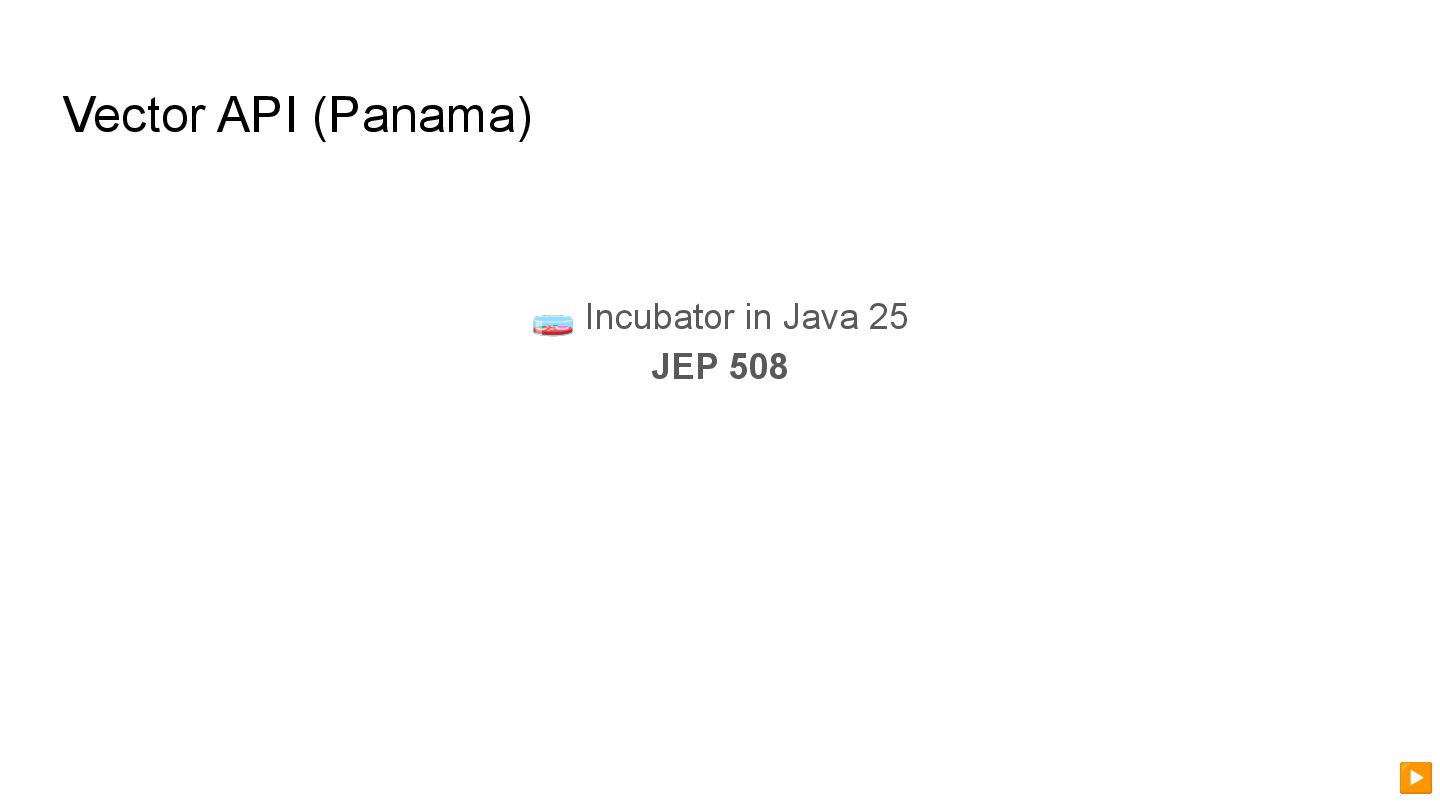Click the bold JEP 508 text
Screen dimensions: 1440x810
click(719, 367)
